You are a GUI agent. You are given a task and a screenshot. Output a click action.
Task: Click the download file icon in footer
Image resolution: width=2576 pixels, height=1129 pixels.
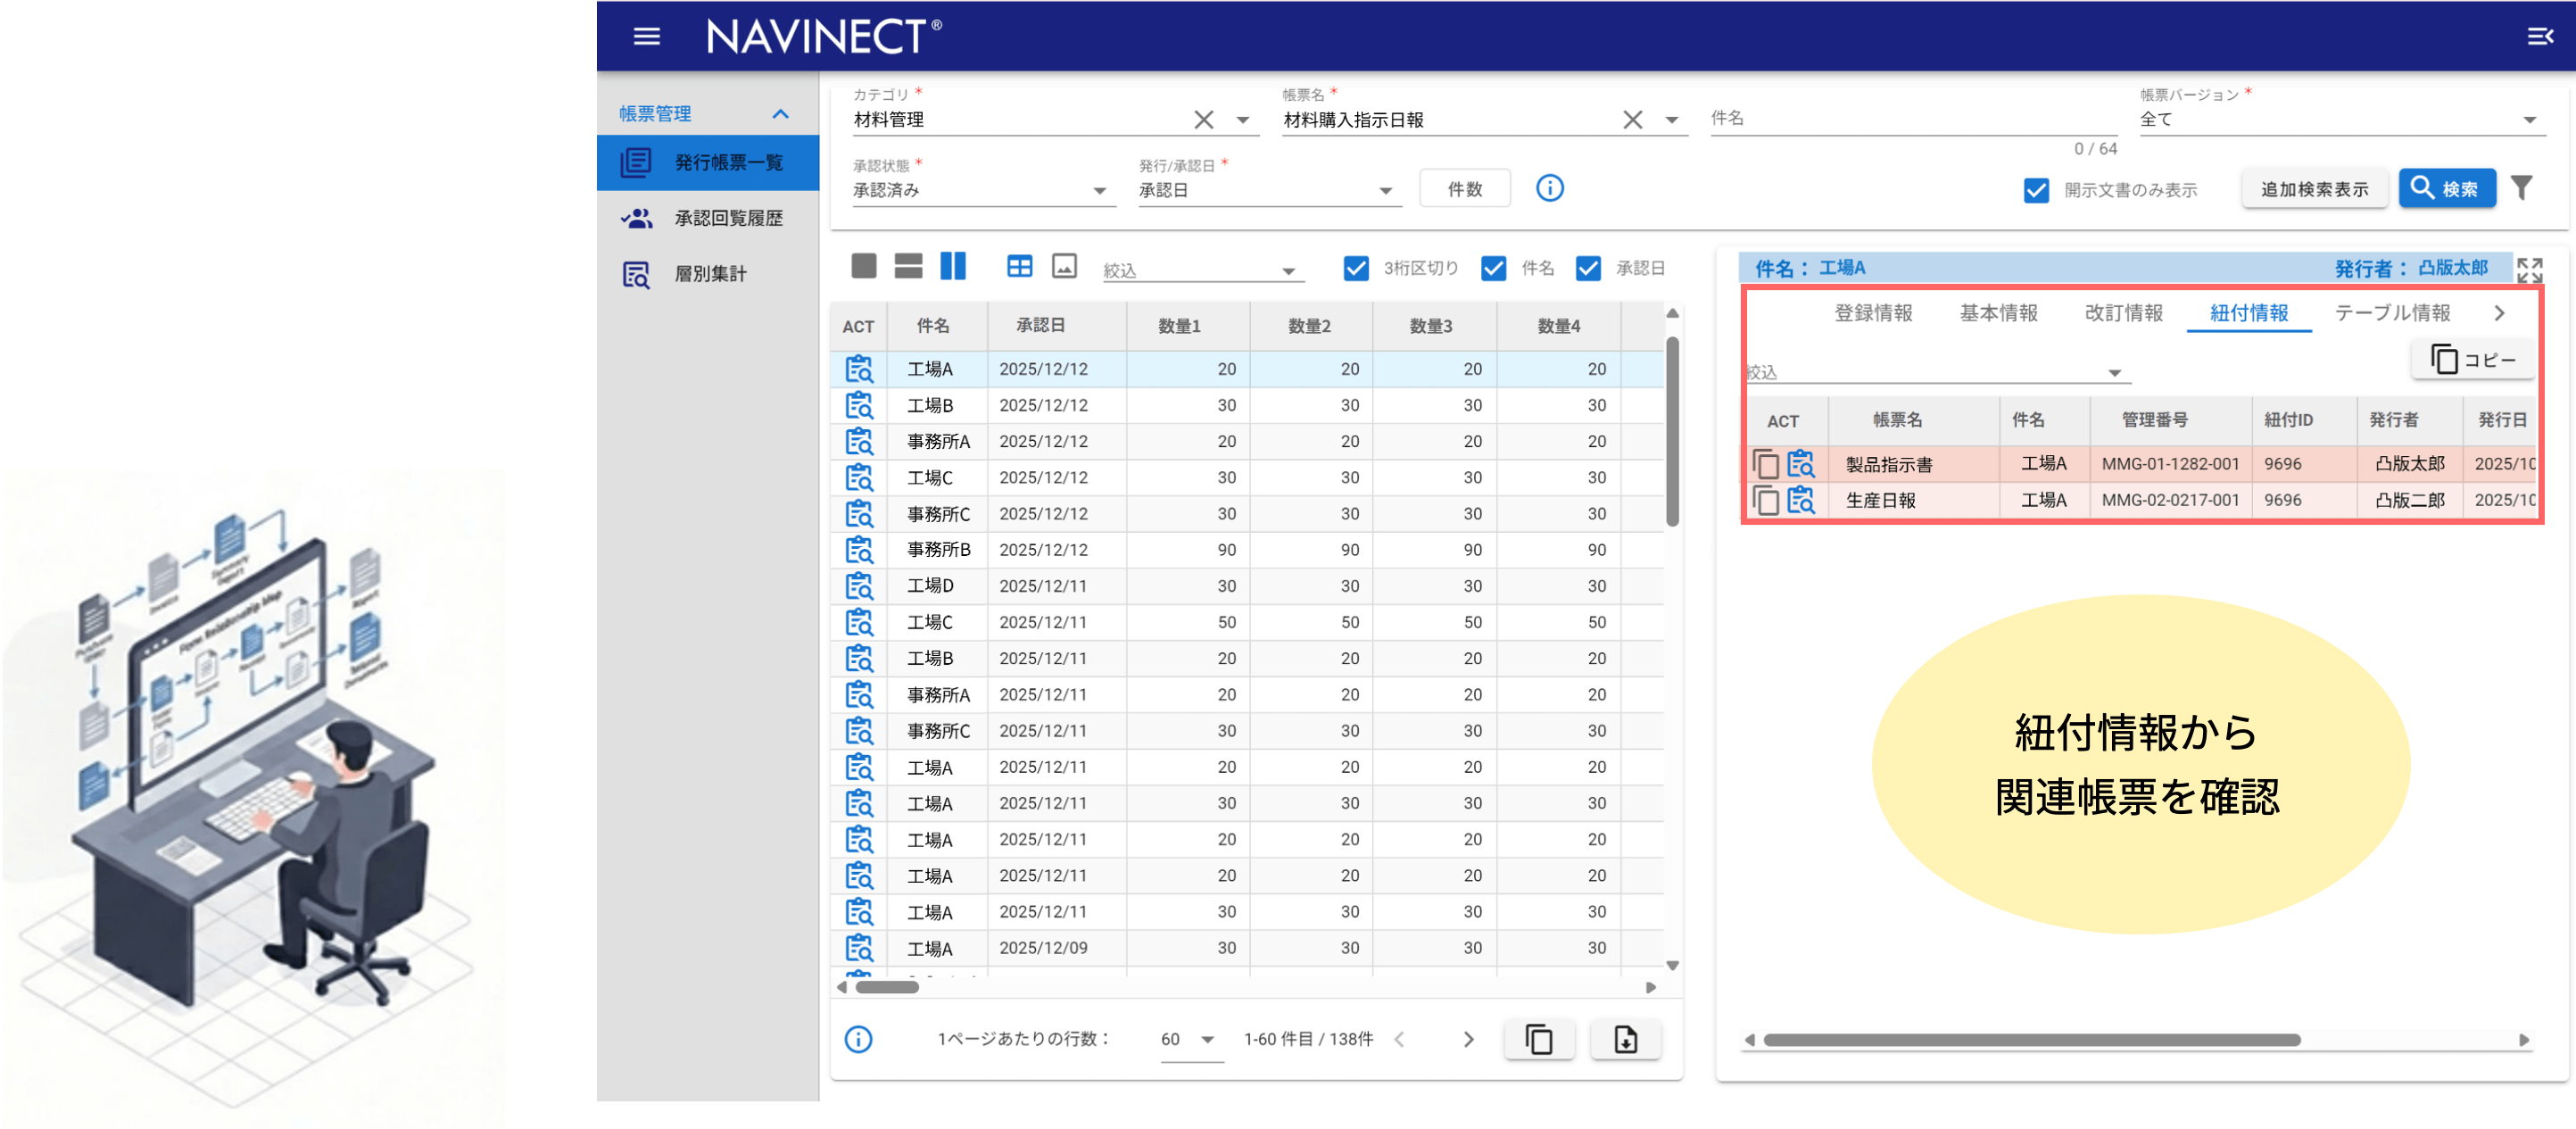[1625, 1039]
